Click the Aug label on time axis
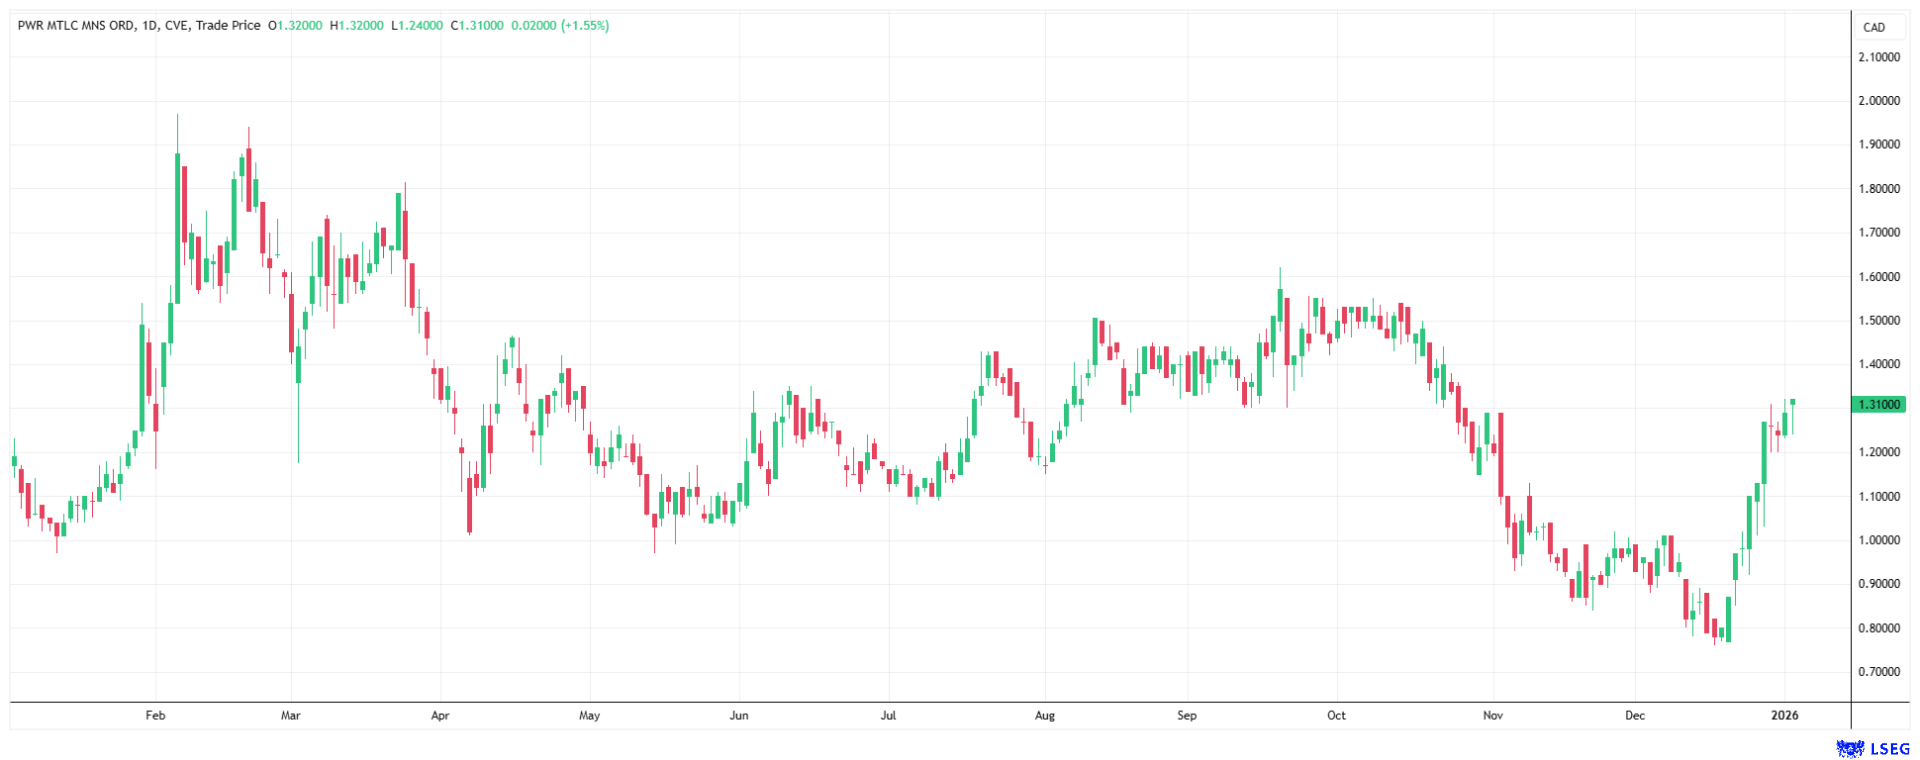 tap(1045, 715)
